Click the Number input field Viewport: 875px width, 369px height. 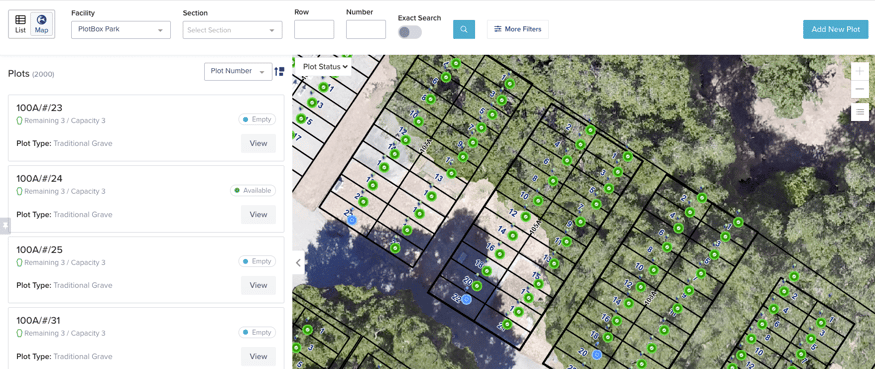[x=366, y=30]
